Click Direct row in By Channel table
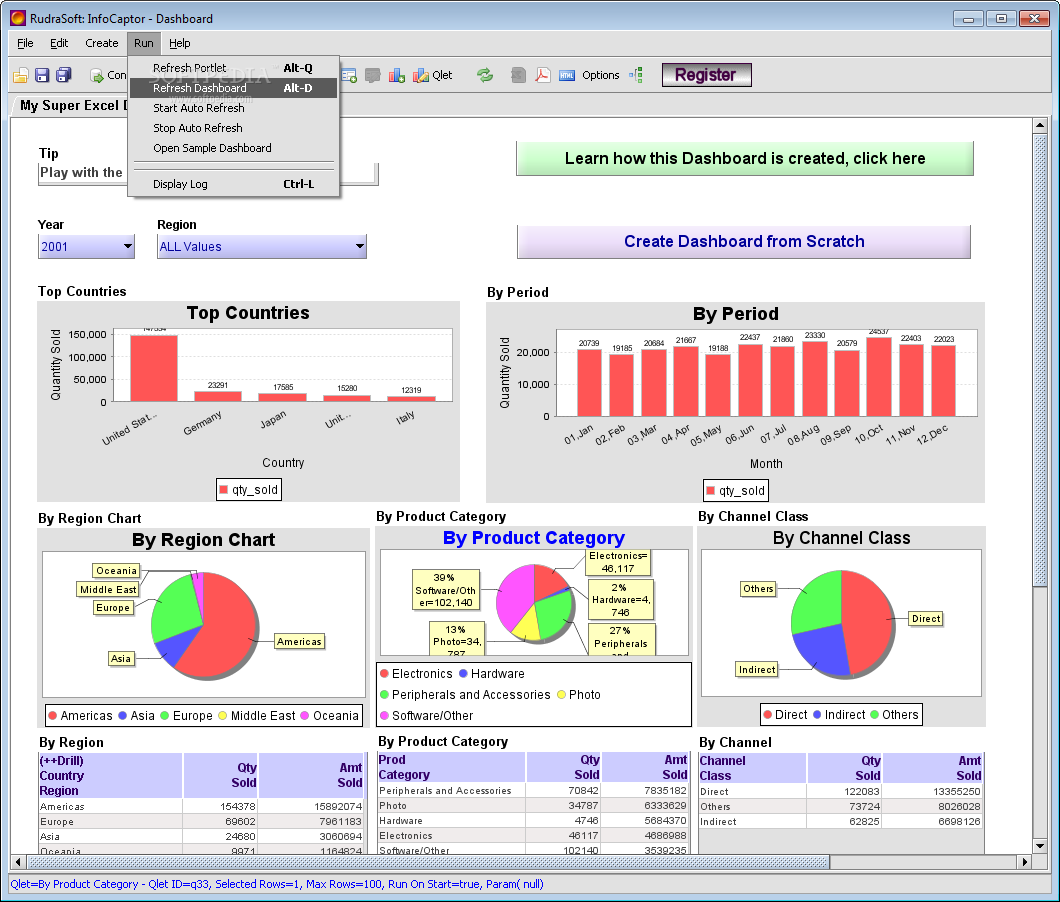The image size is (1060, 902). point(840,792)
